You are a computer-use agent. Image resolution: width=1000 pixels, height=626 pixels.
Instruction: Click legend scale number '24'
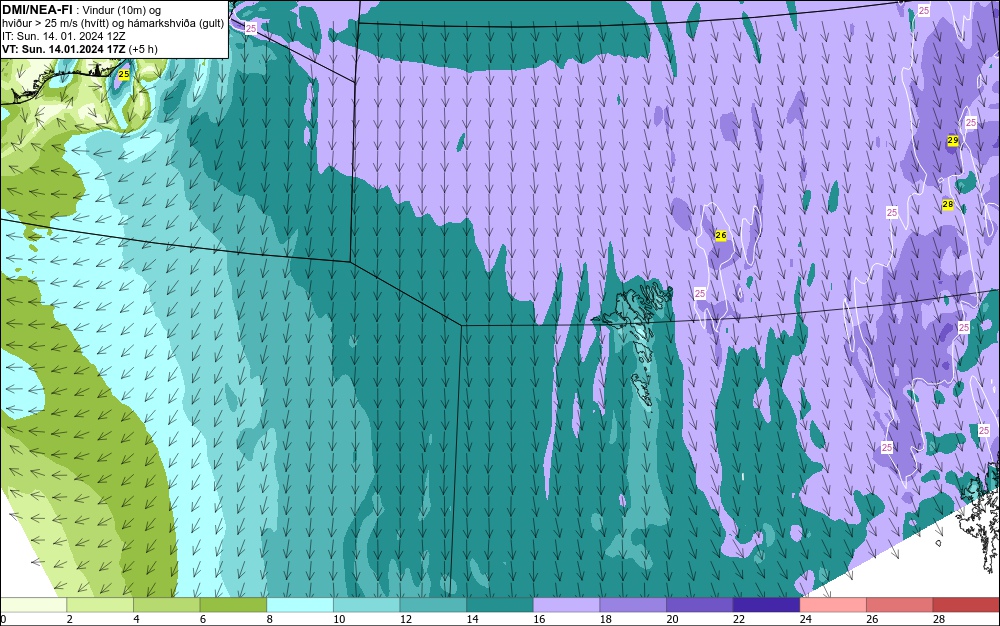click(x=805, y=619)
